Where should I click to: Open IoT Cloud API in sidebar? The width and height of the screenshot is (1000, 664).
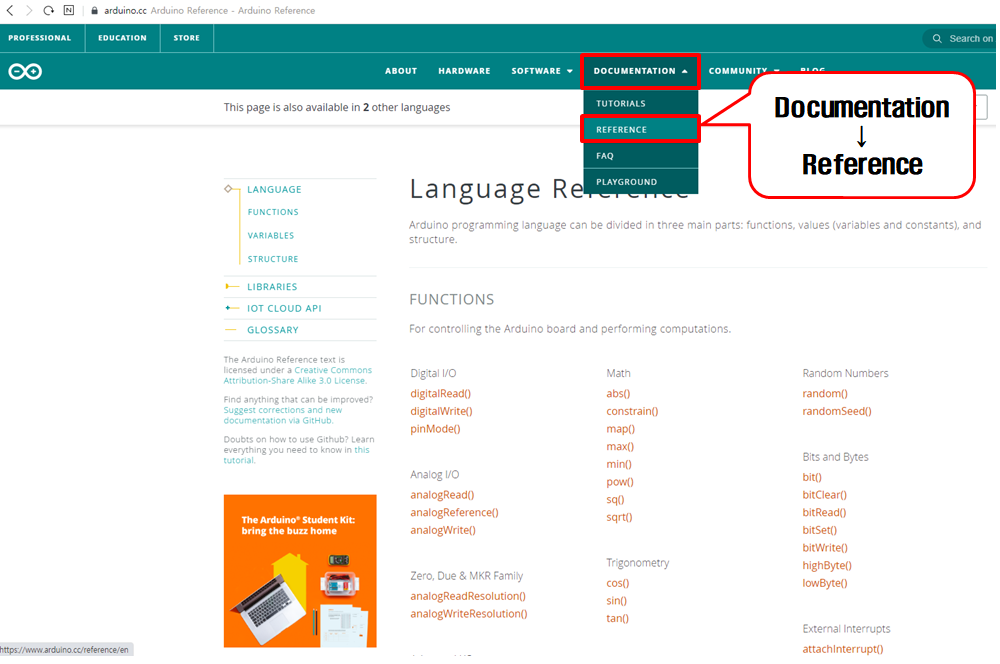284,309
